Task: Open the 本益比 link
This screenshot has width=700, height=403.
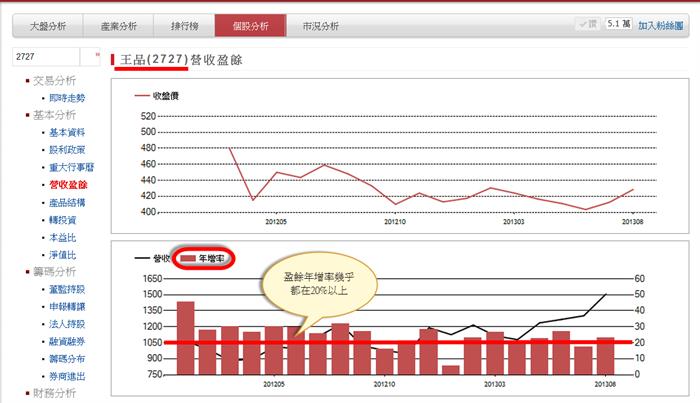Action: (x=62, y=237)
